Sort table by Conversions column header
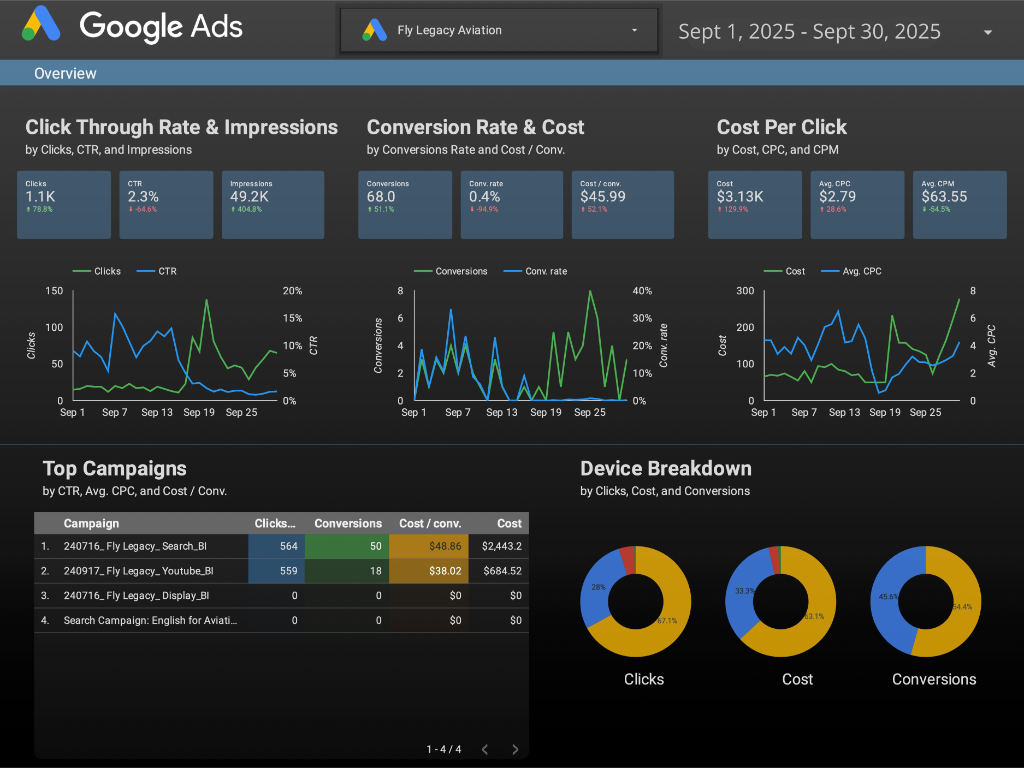Viewport: 1024px width, 768px height. pos(348,523)
